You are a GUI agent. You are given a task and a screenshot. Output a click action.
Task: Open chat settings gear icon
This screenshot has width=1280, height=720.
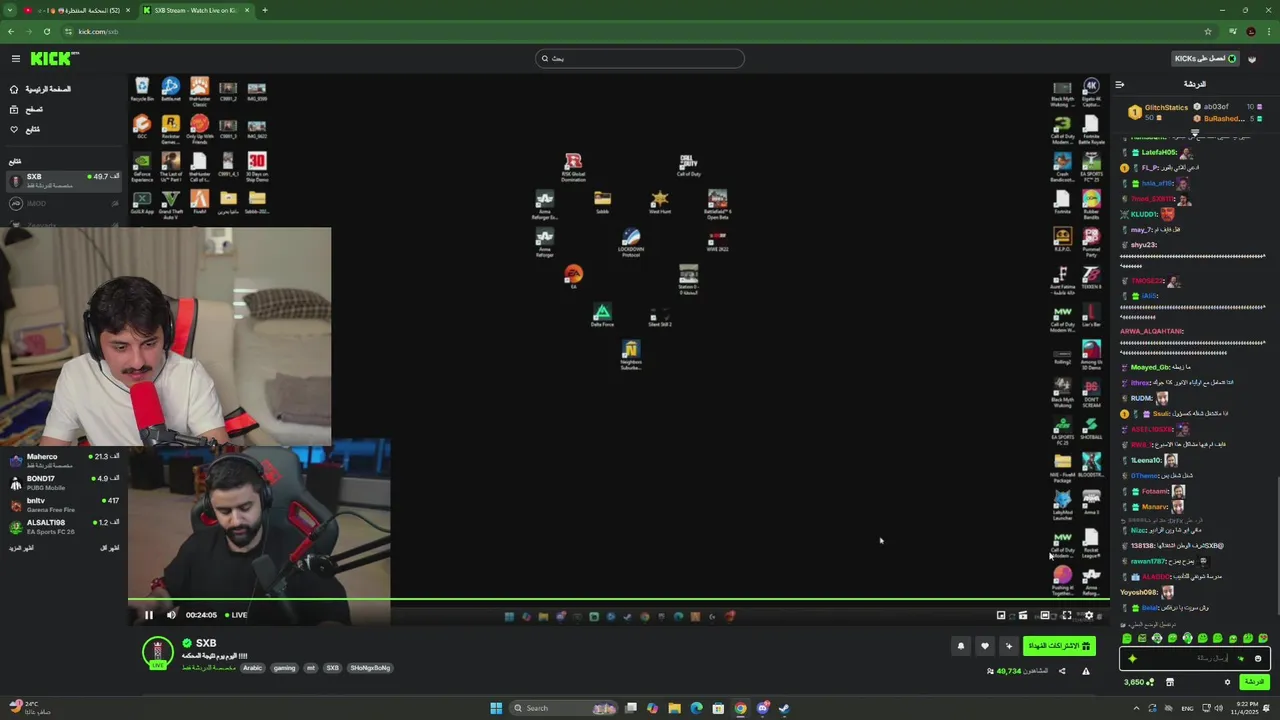tap(1227, 682)
